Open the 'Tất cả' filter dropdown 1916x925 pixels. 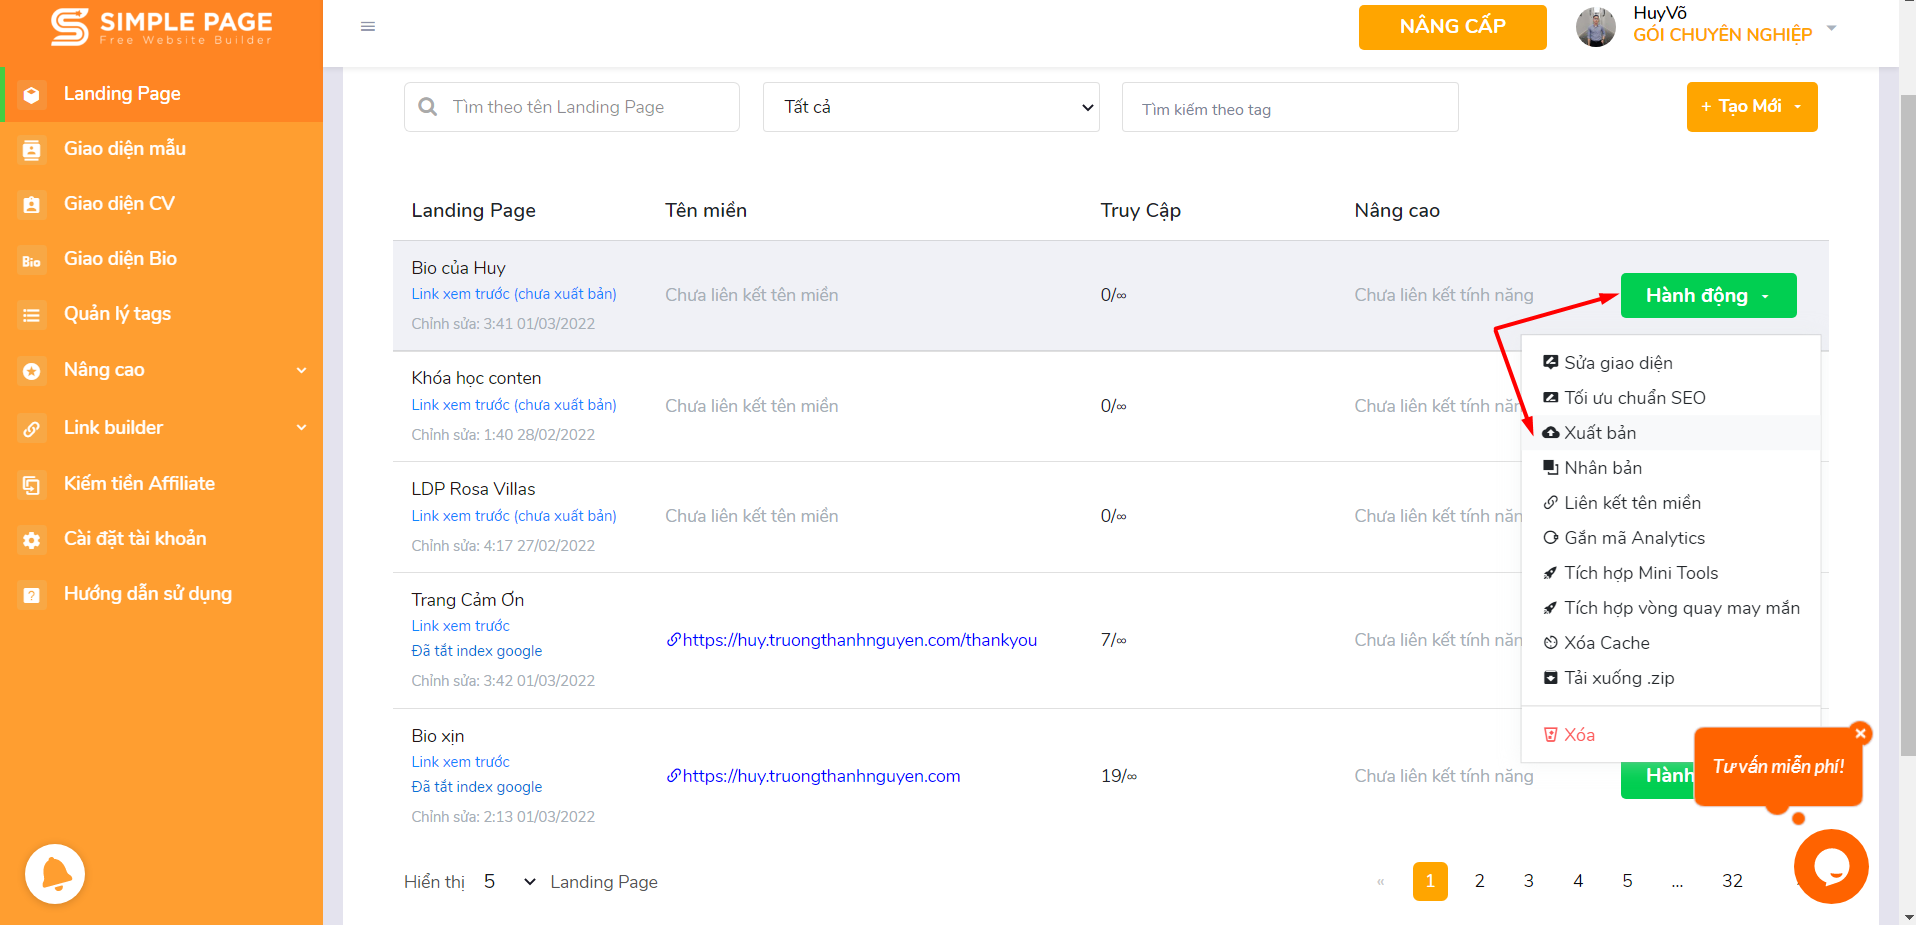[930, 107]
